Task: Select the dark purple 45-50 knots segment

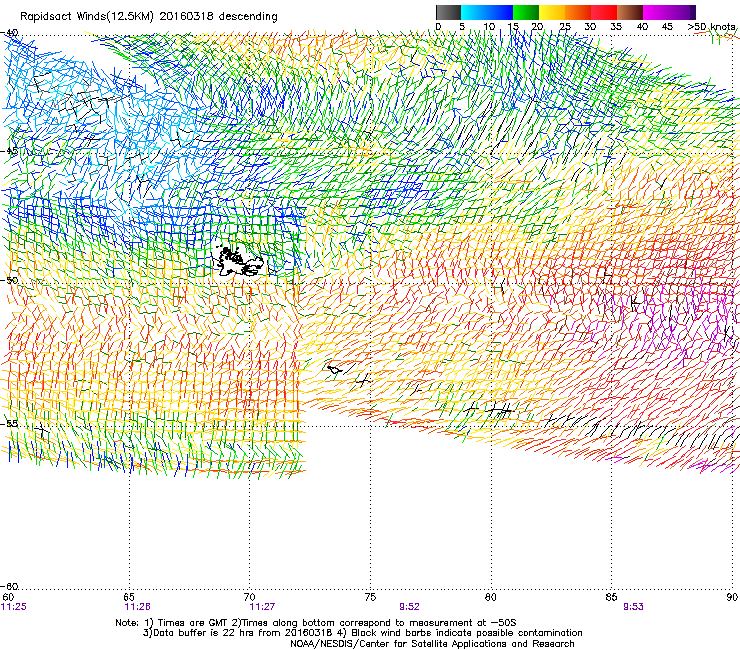Action: (682, 12)
